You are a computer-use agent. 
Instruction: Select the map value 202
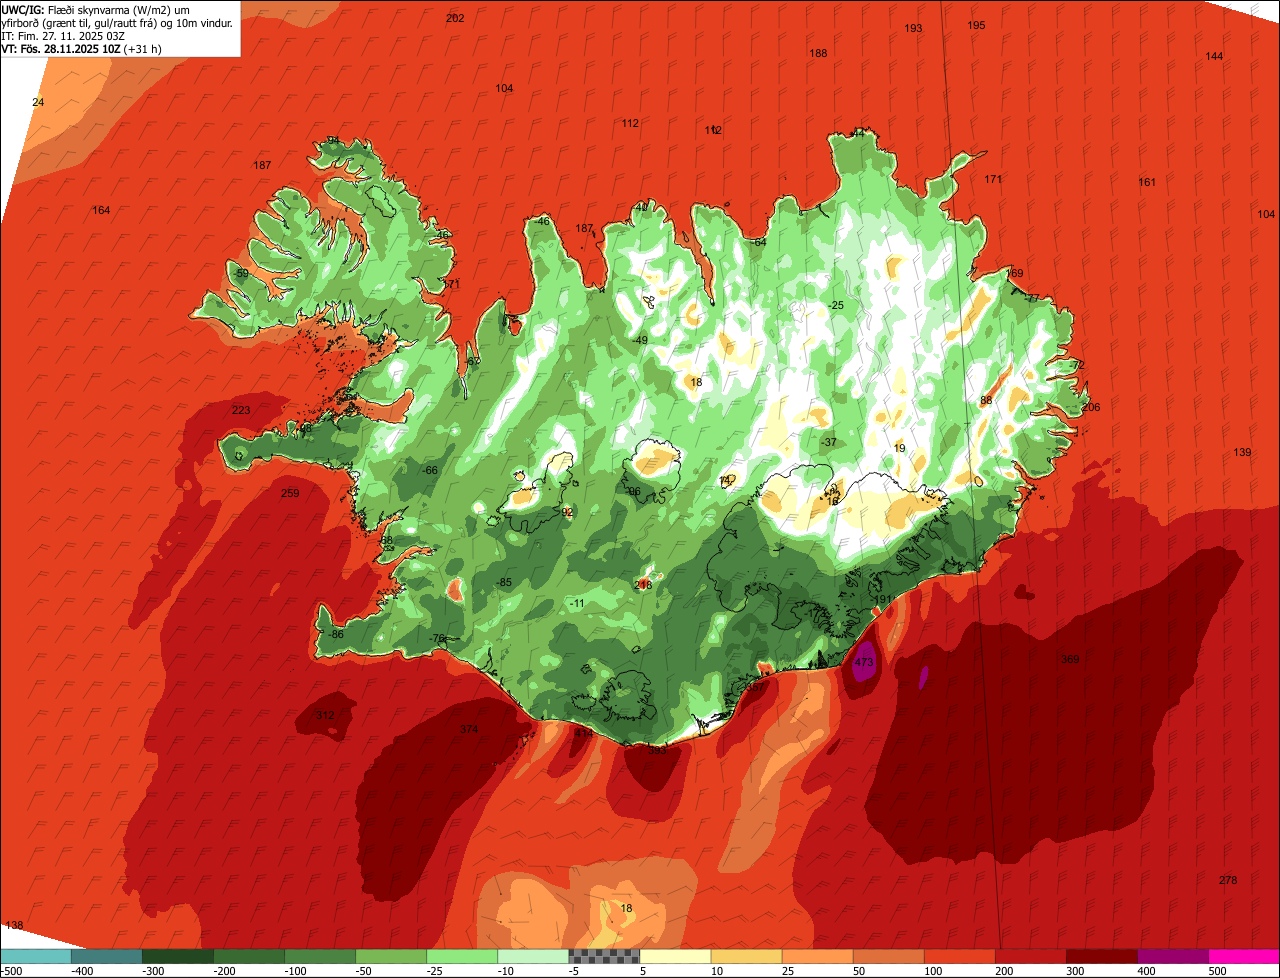click(455, 18)
